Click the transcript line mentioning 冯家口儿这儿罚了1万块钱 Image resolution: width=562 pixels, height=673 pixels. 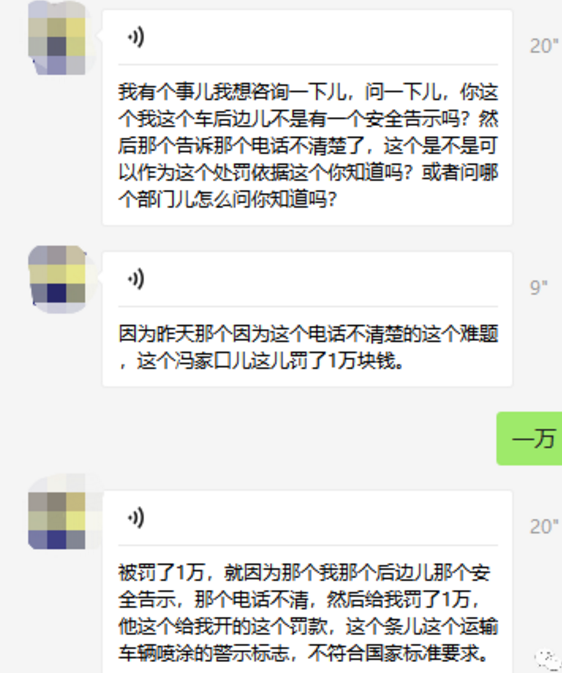(x=261, y=361)
